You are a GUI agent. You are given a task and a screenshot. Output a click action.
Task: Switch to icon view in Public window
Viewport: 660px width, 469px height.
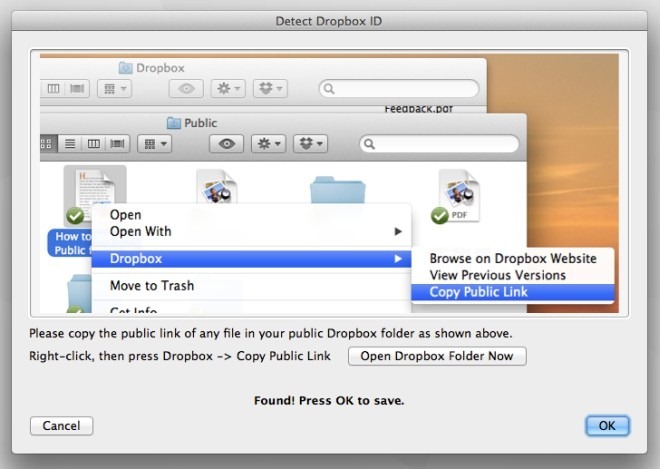click(x=48, y=144)
